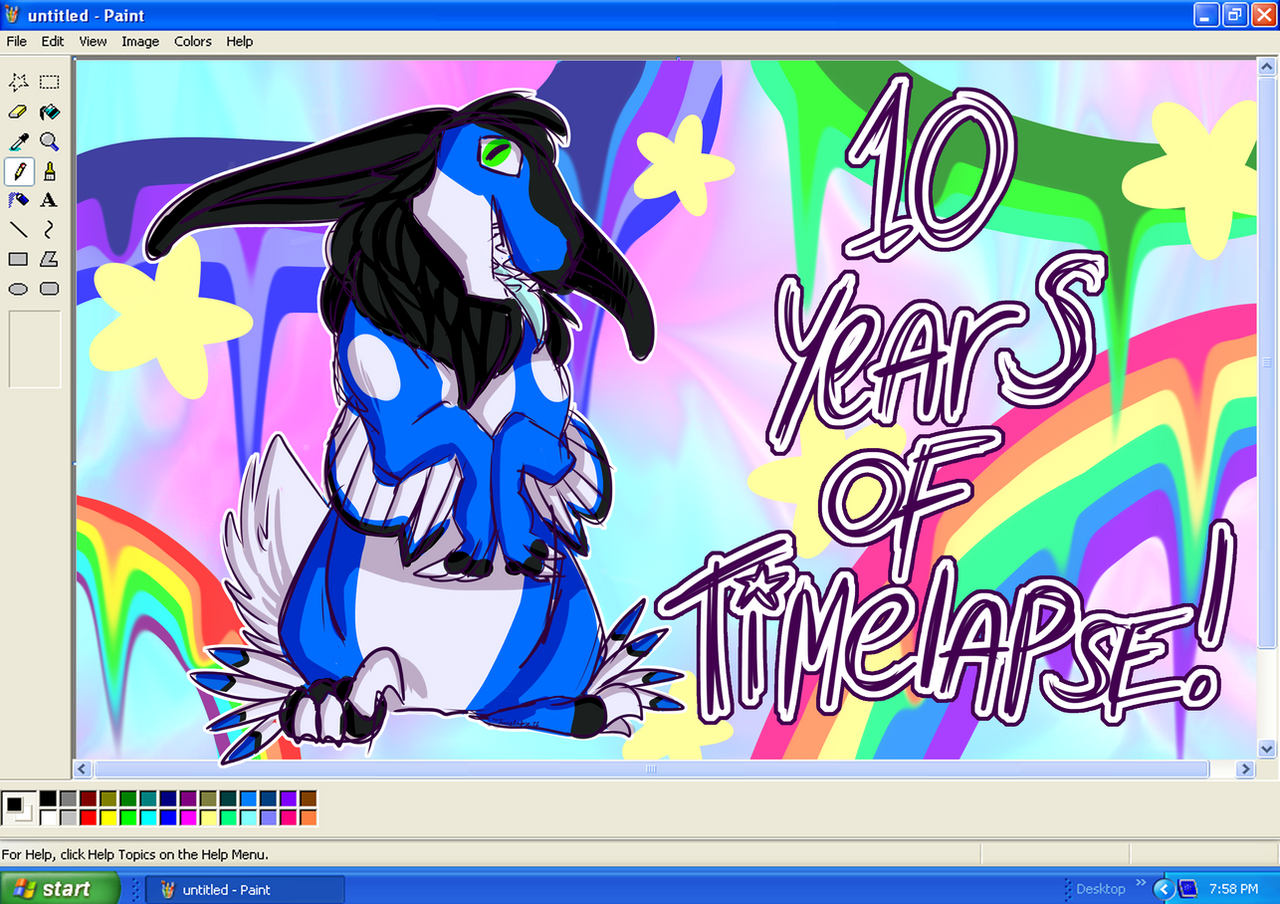Screen dimensions: 1280x904
Task: Choose the violet purple swatch
Action: [288, 799]
